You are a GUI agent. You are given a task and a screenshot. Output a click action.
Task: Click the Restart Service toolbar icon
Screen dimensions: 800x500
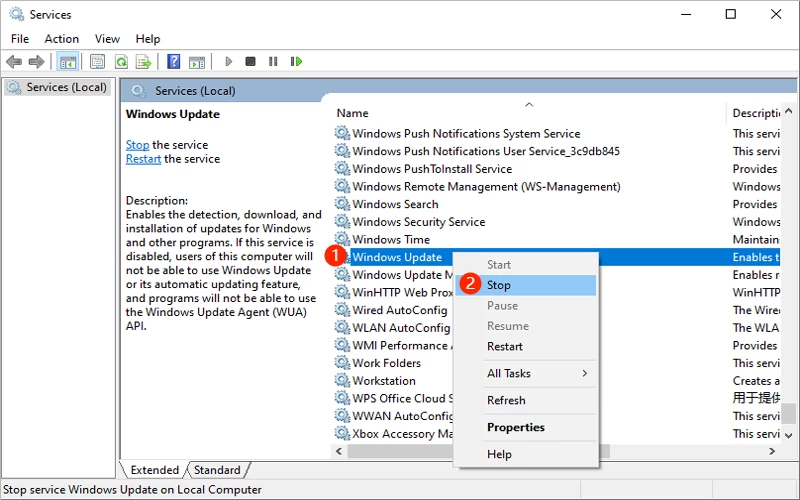(296, 62)
